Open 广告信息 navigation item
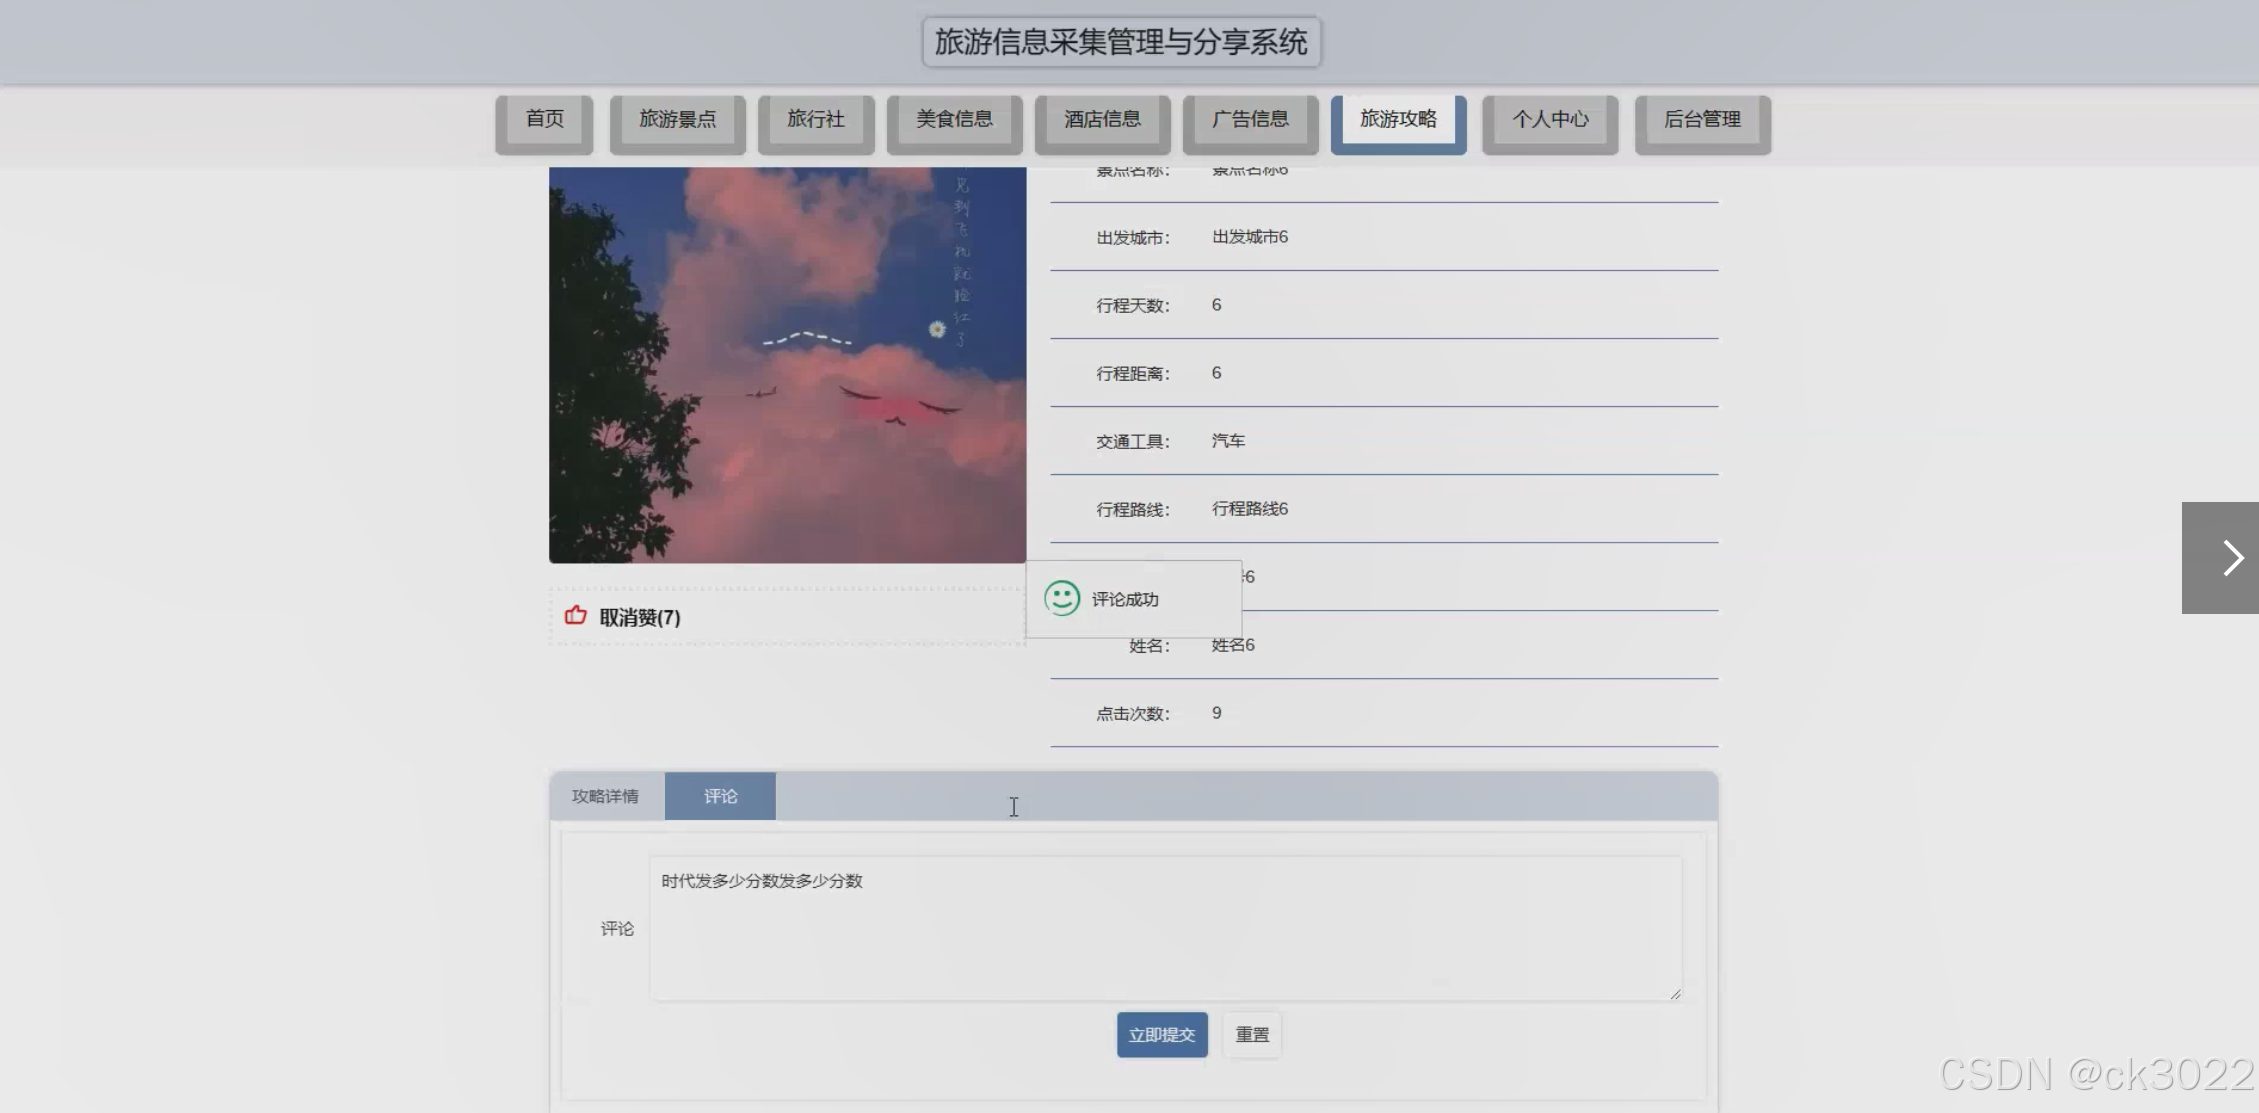 (x=1250, y=120)
